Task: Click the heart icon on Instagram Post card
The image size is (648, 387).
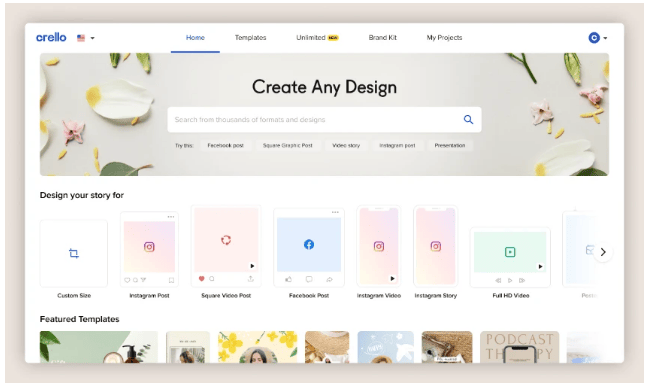Action: point(127,280)
